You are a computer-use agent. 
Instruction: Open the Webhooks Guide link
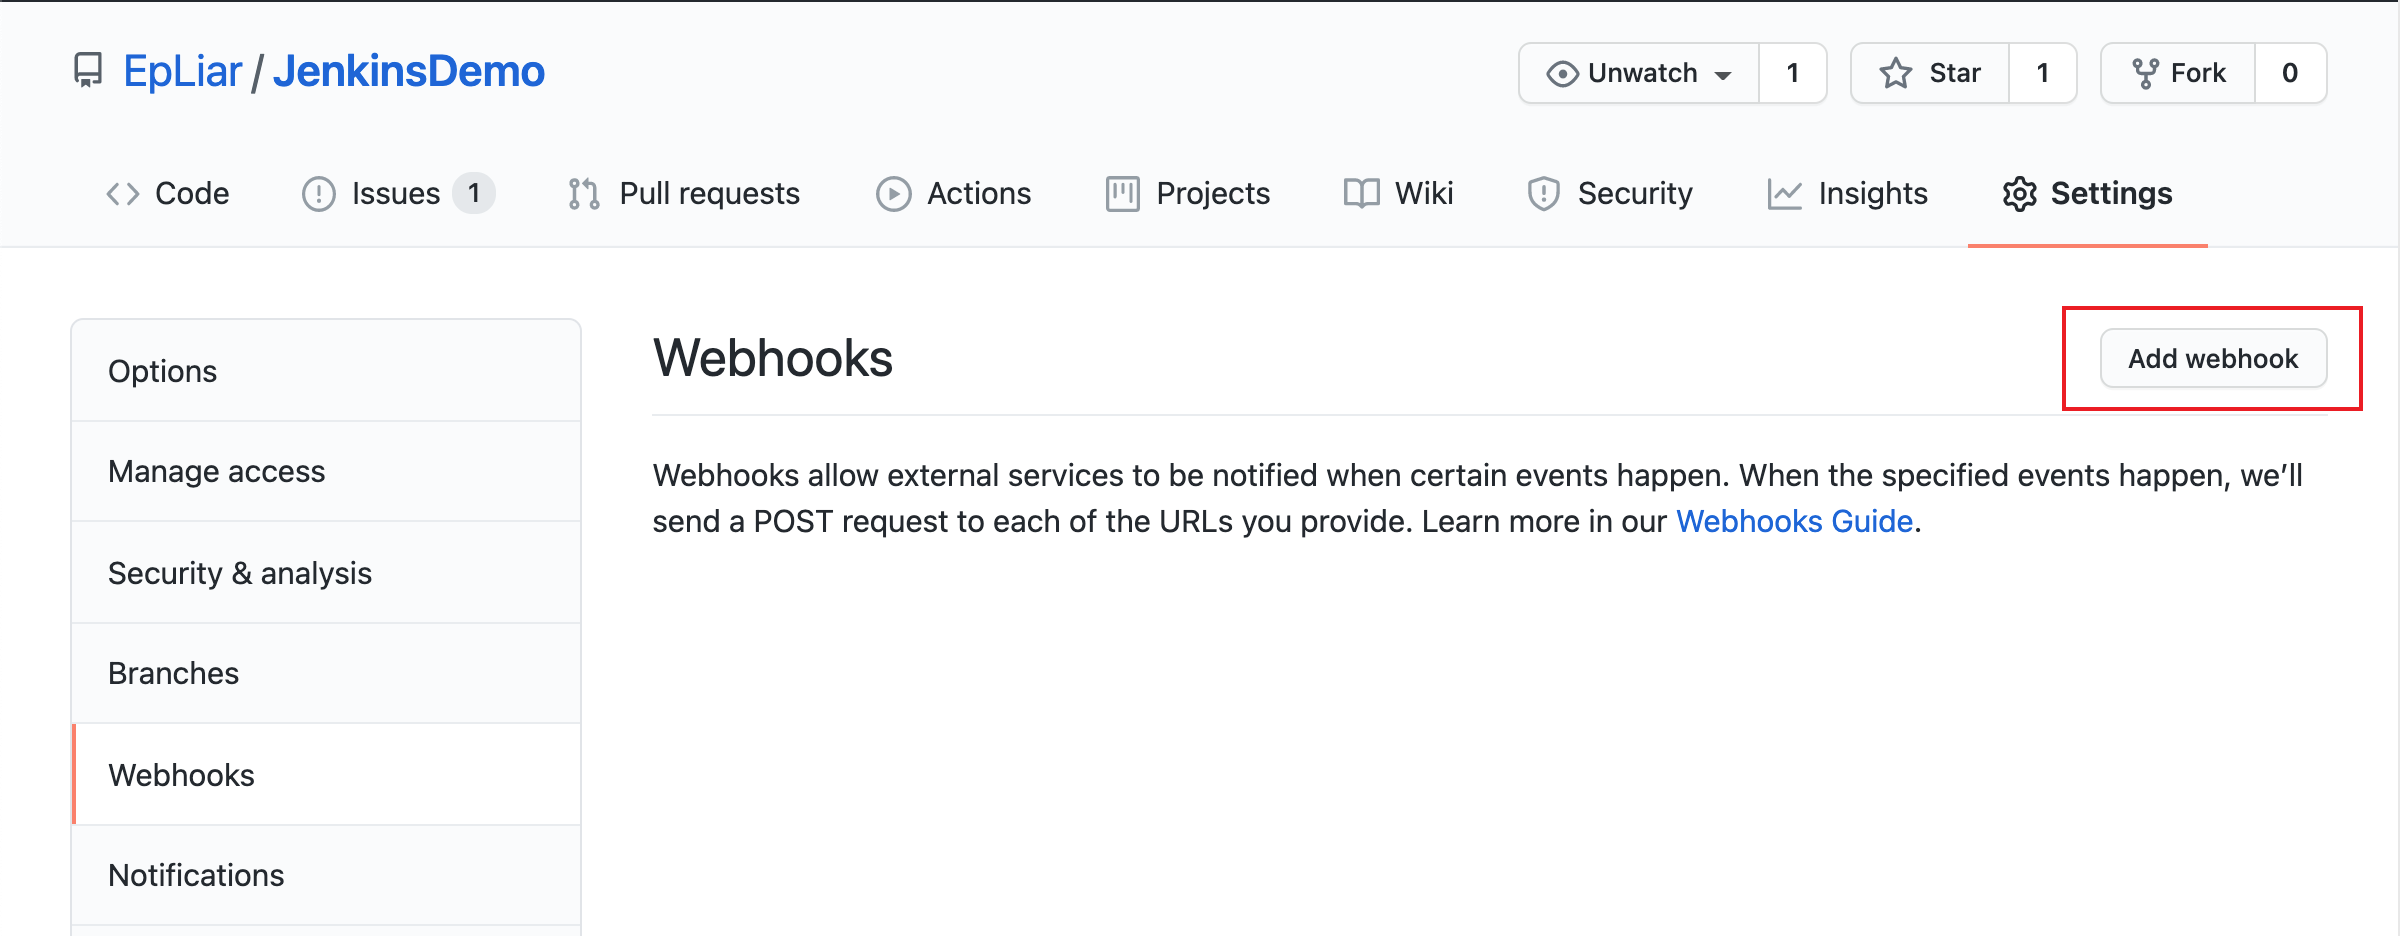pos(1795,521)
